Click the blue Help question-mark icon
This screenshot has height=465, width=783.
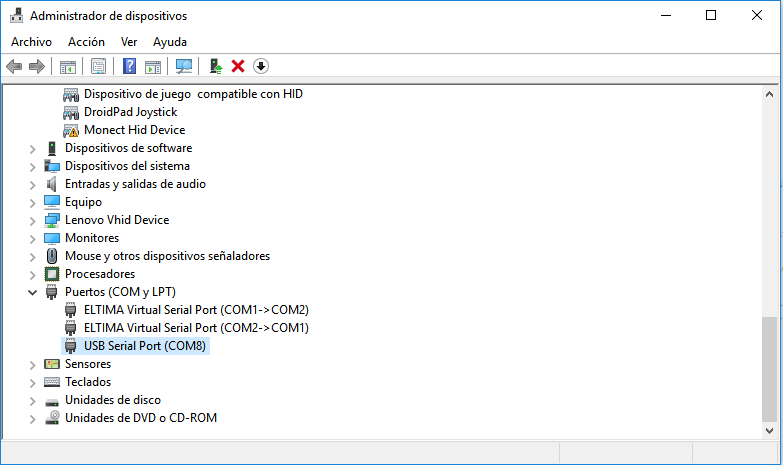click(129, 66)
